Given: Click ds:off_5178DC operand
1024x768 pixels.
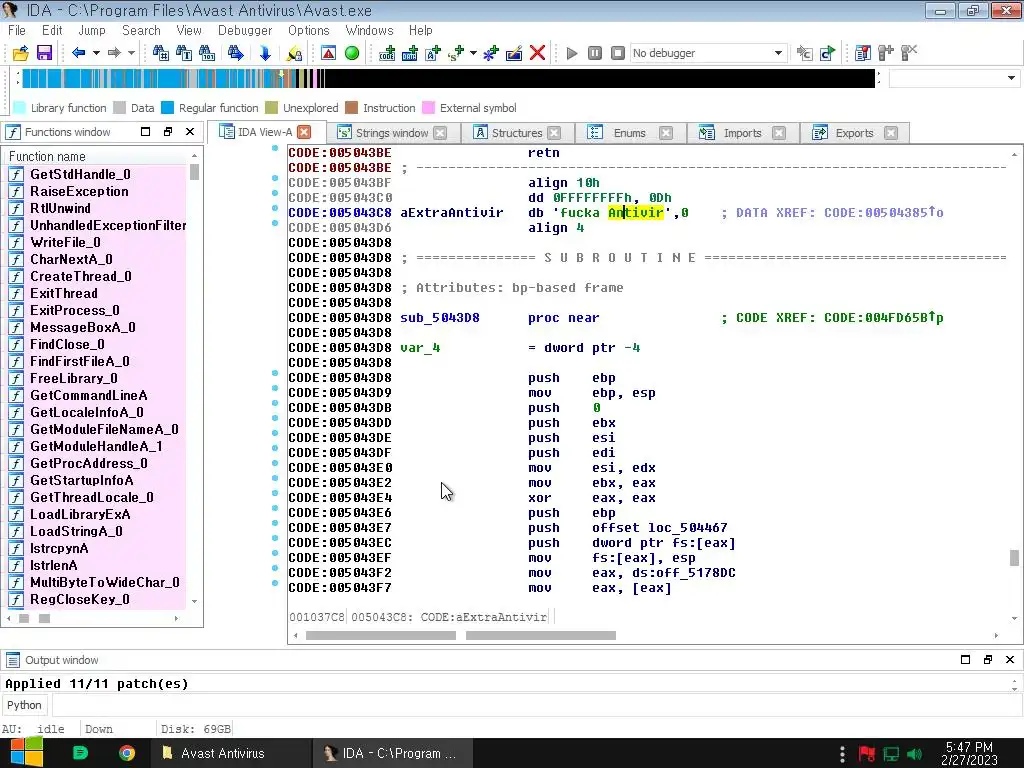Looking at the screenshot, I should click(684, 572).
